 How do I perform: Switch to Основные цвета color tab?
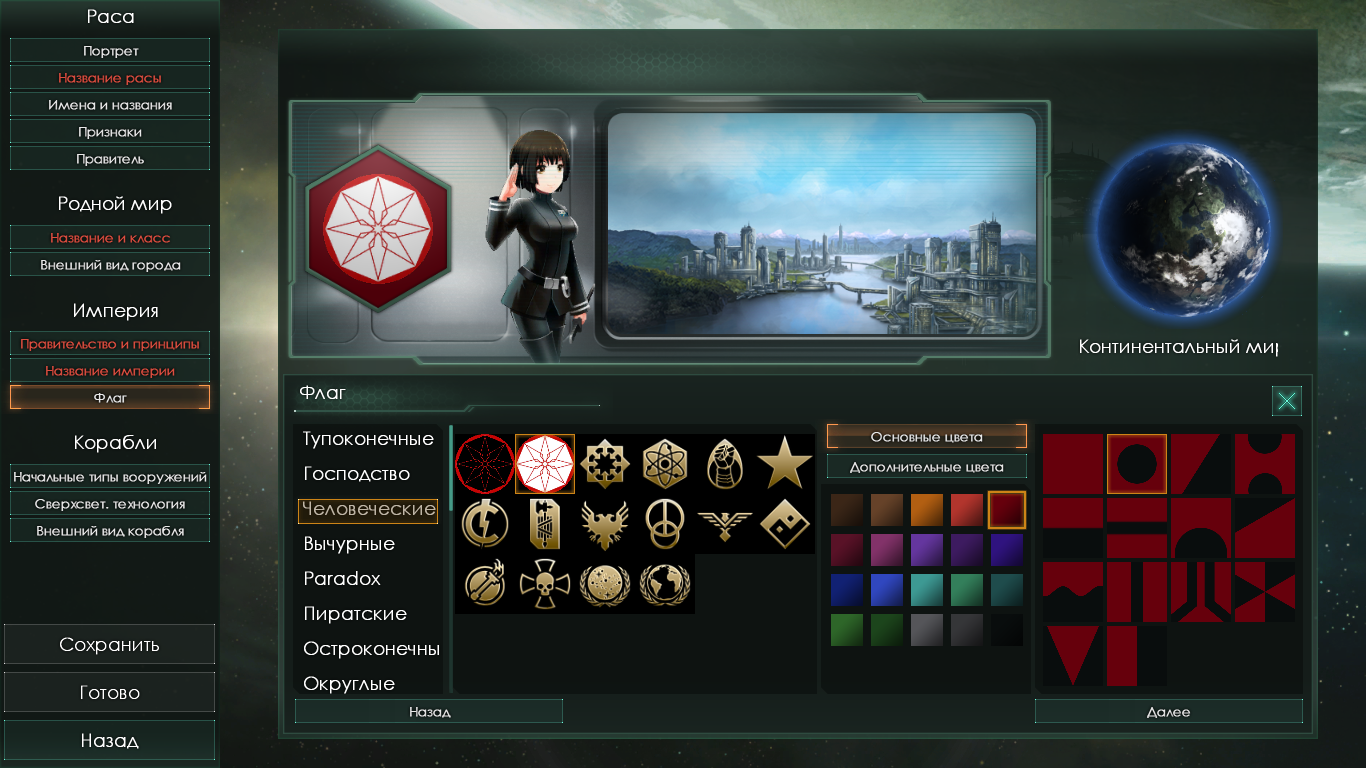pyautogui.click(x=927, y=437)
